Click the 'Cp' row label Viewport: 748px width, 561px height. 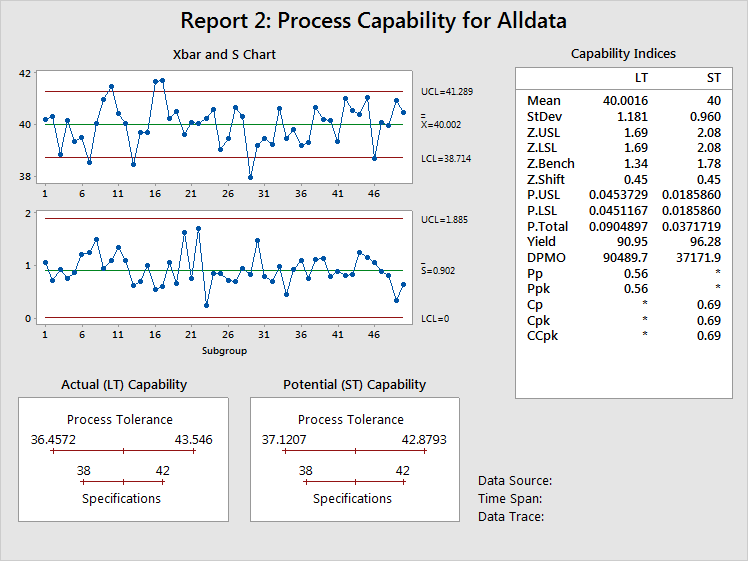click(535, 305)
